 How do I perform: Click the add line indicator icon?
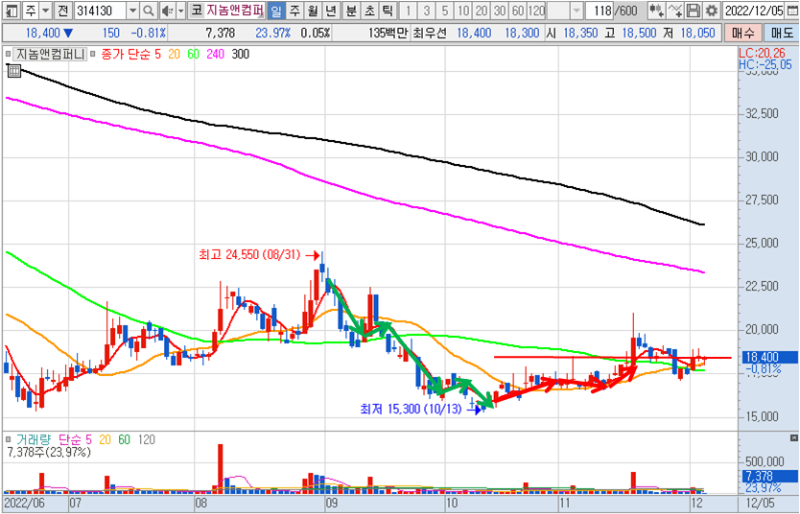[x=675, y=10]
